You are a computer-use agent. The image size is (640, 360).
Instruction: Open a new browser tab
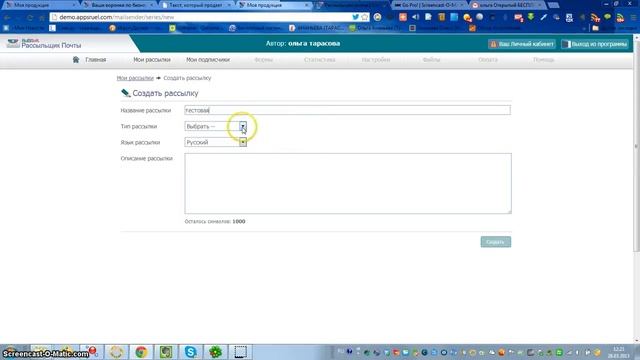[x=553, y=5]
